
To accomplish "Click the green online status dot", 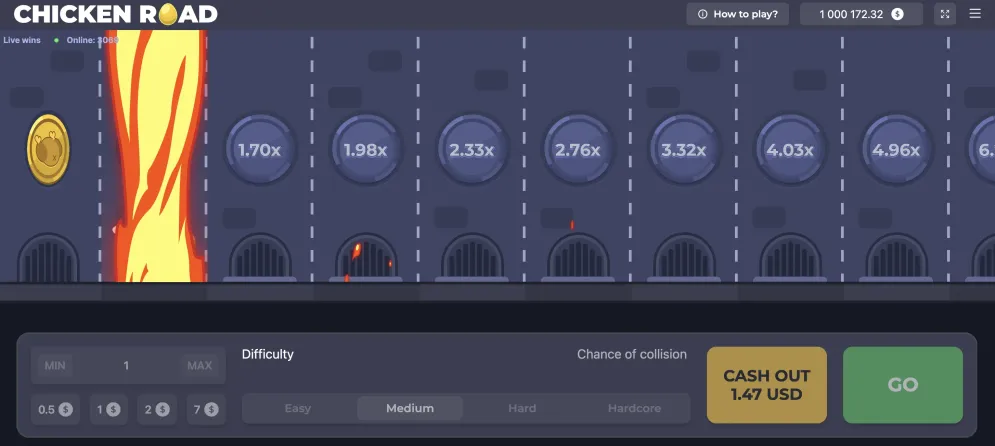I will tap(56, 40).
